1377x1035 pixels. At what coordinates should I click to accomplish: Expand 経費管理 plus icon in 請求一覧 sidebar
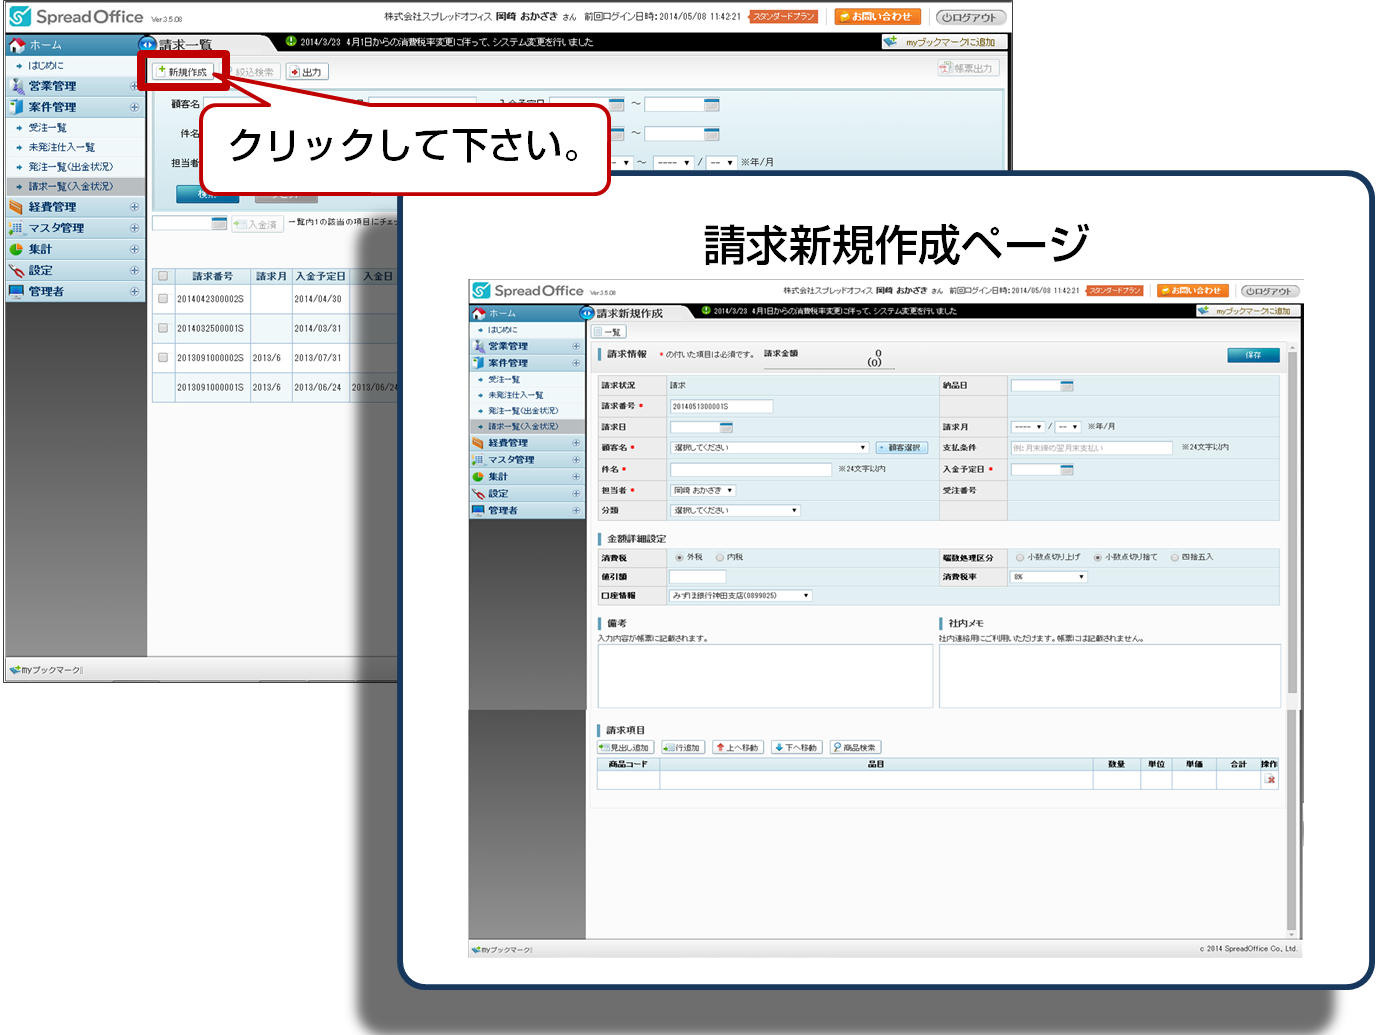pyautogui.click(x=134, y=207)
